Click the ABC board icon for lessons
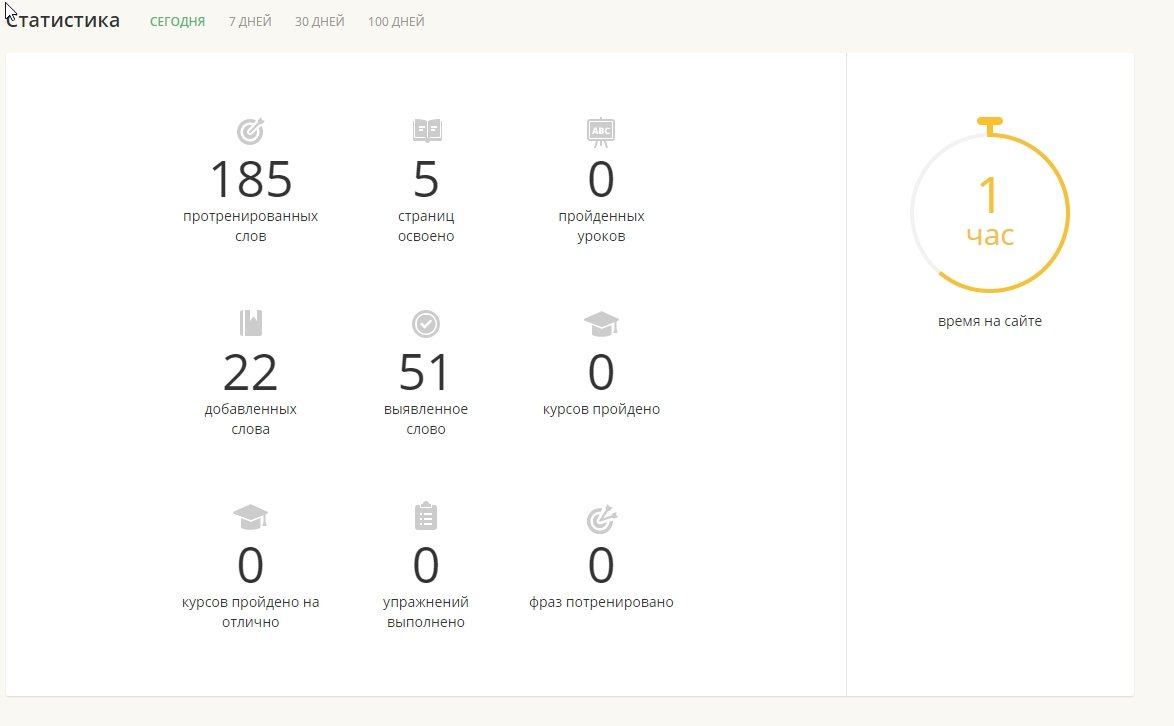Viewport: 1174px width, 726px height. 601,131
